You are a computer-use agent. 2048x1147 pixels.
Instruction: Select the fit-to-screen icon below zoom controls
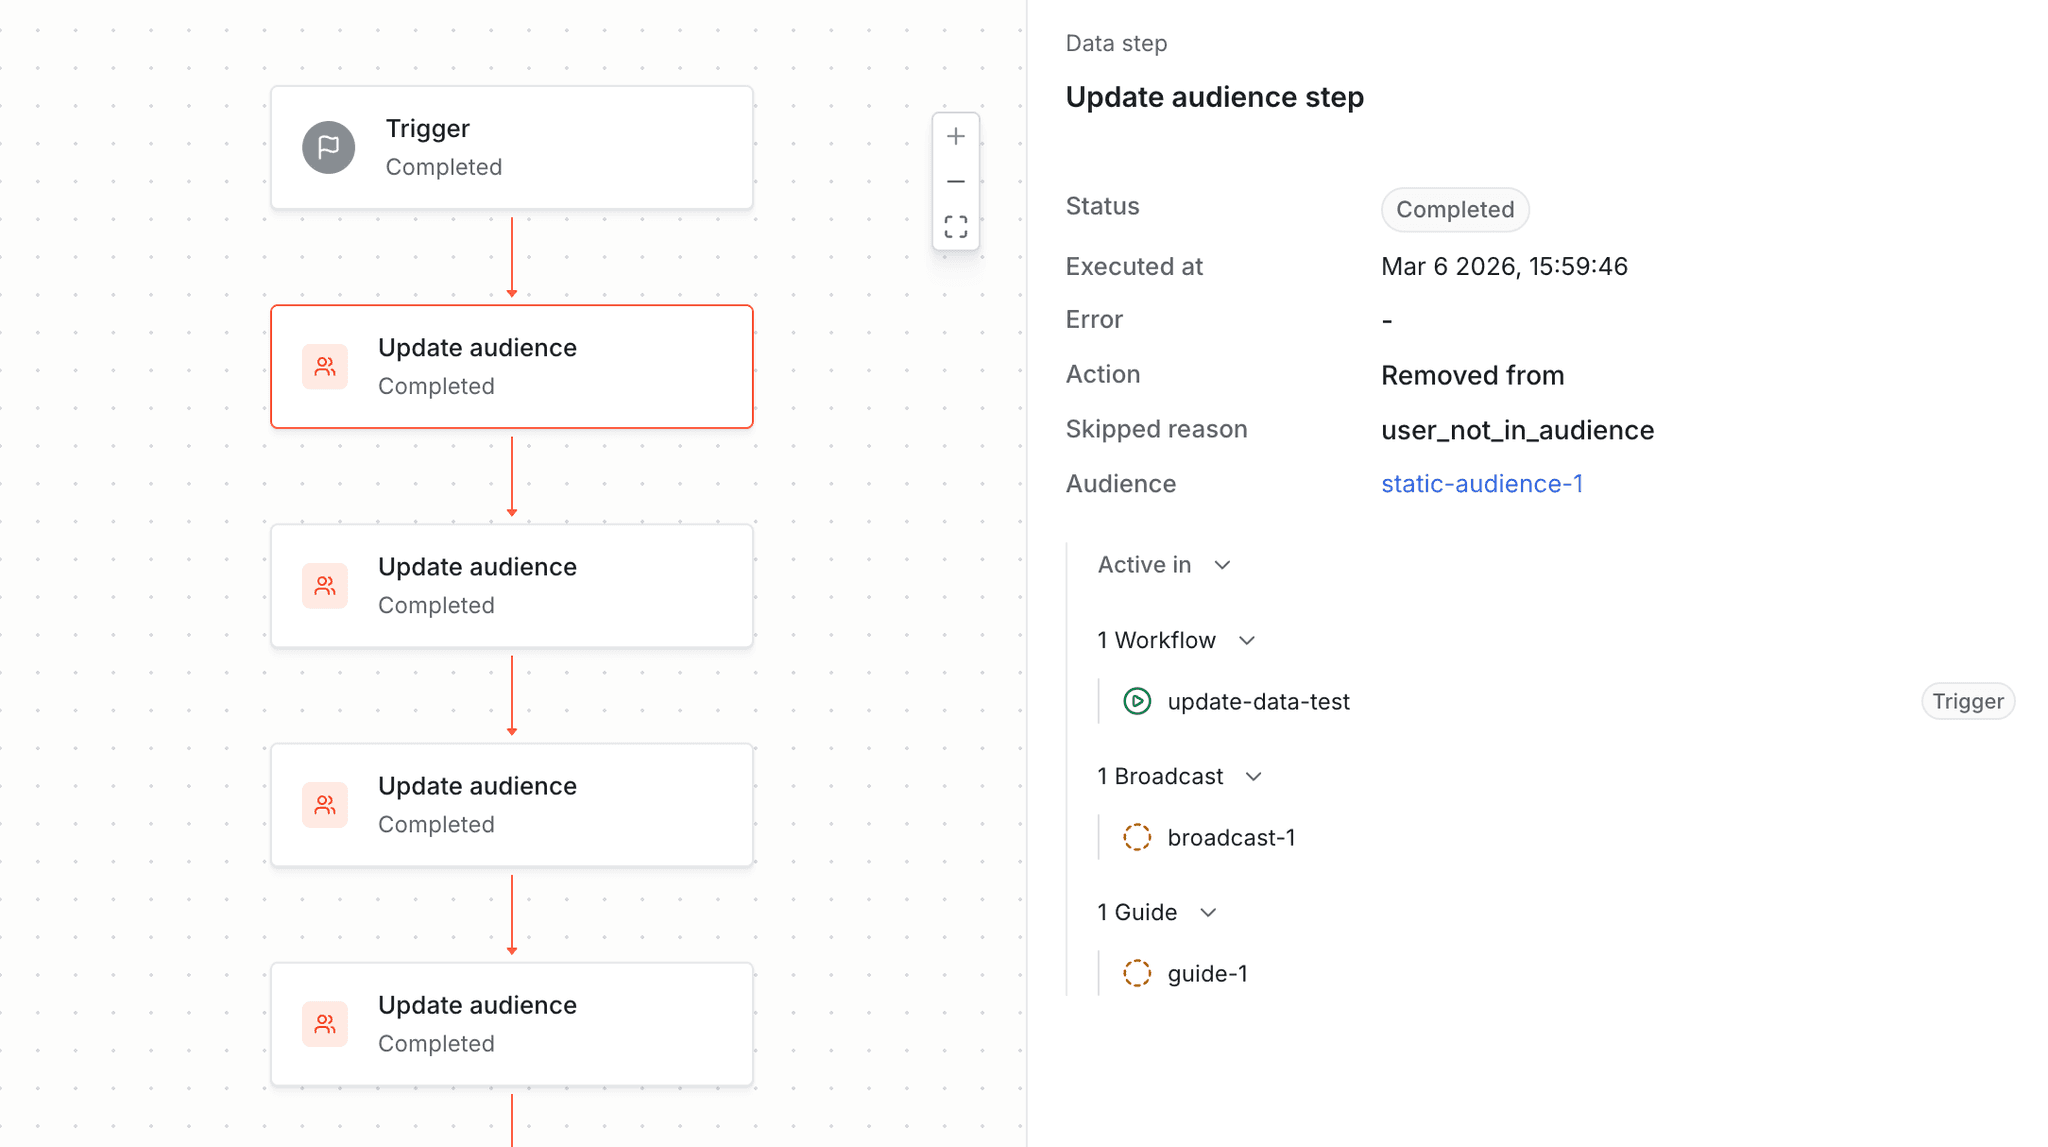(955, 226)
